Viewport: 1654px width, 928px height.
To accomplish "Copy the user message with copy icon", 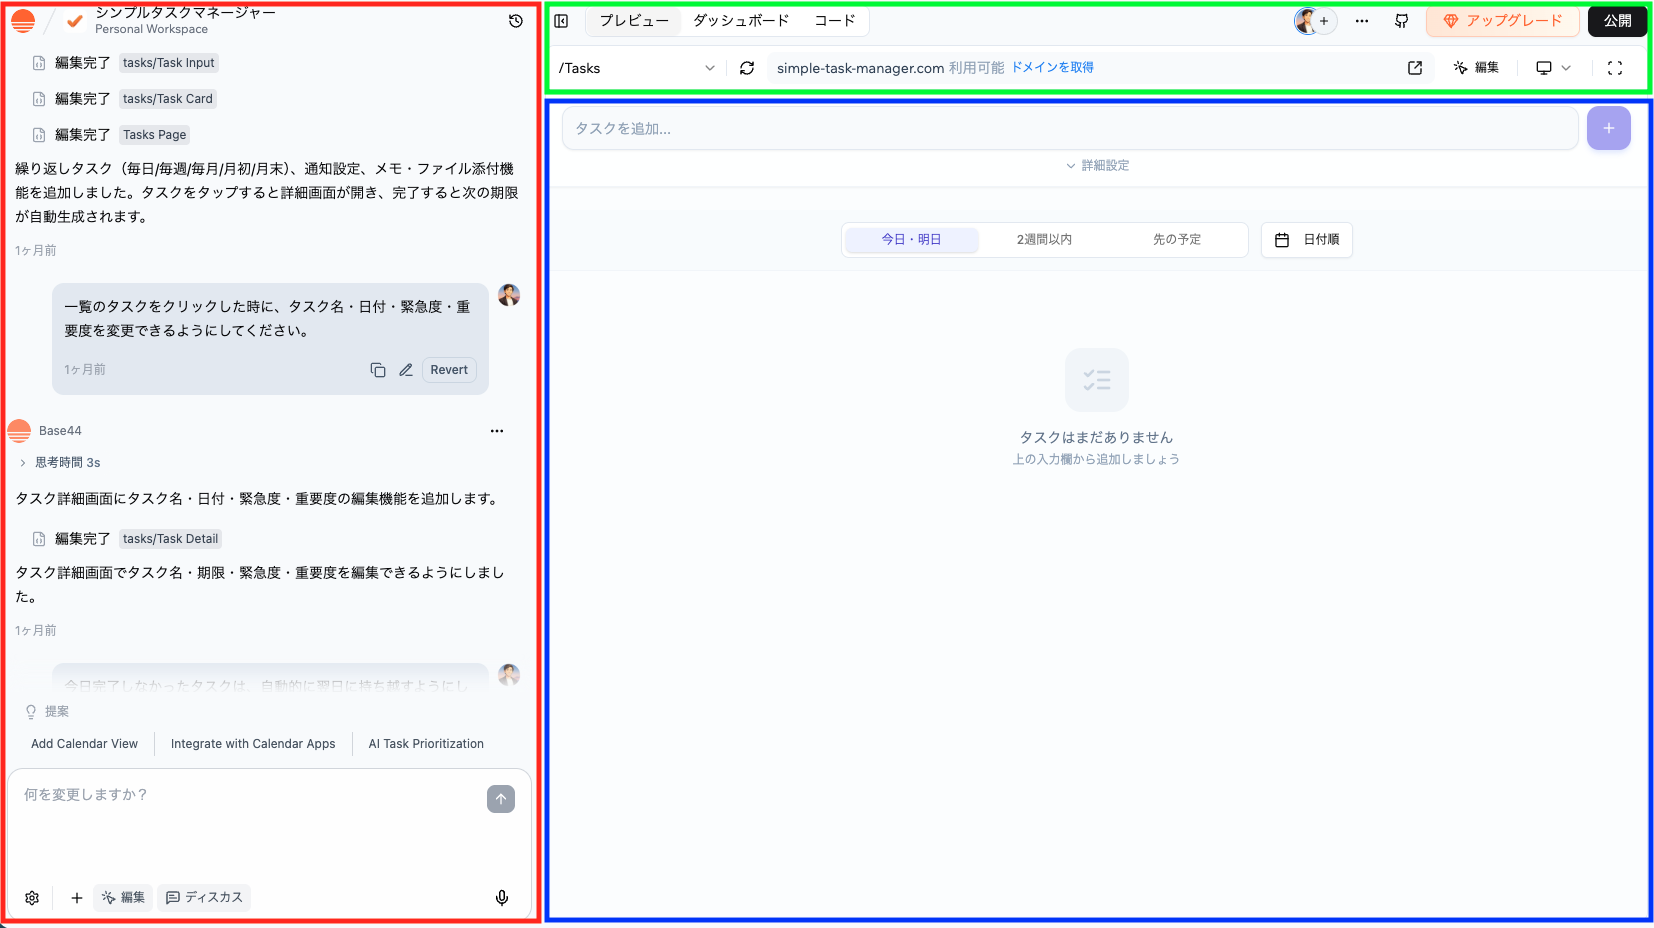I will click(x=378, y=370).
